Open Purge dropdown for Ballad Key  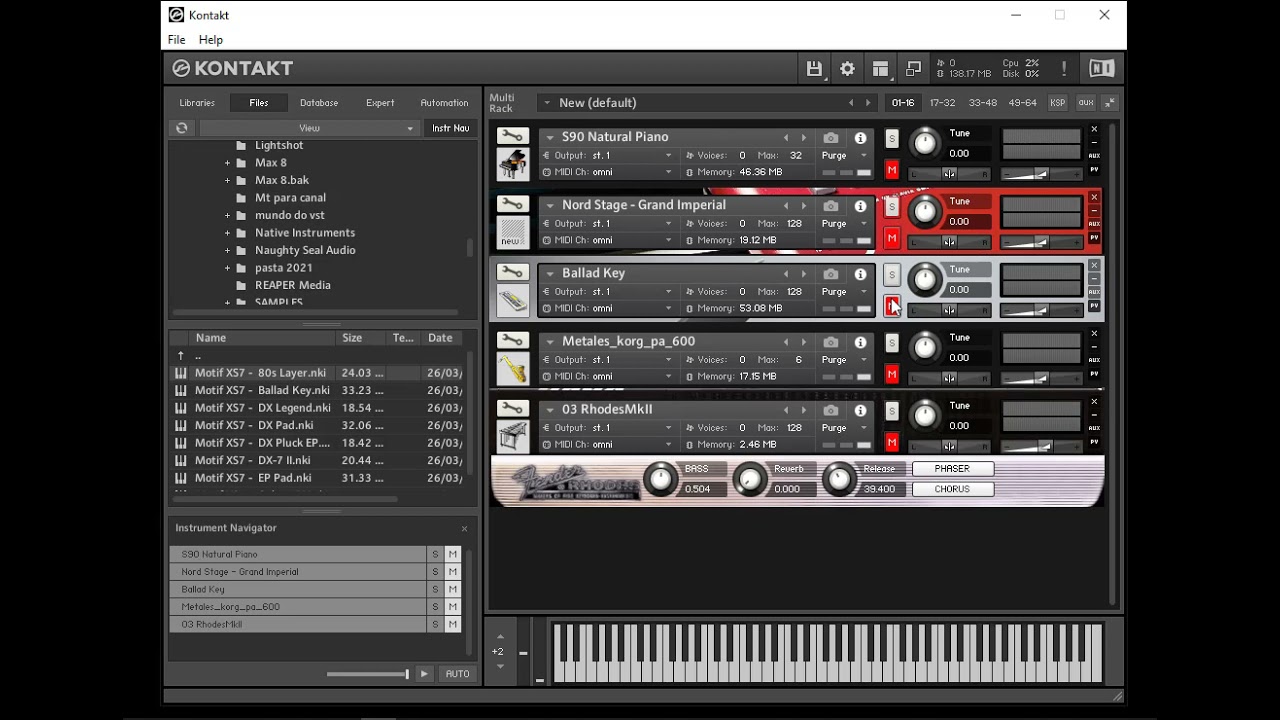click(844, 291)
